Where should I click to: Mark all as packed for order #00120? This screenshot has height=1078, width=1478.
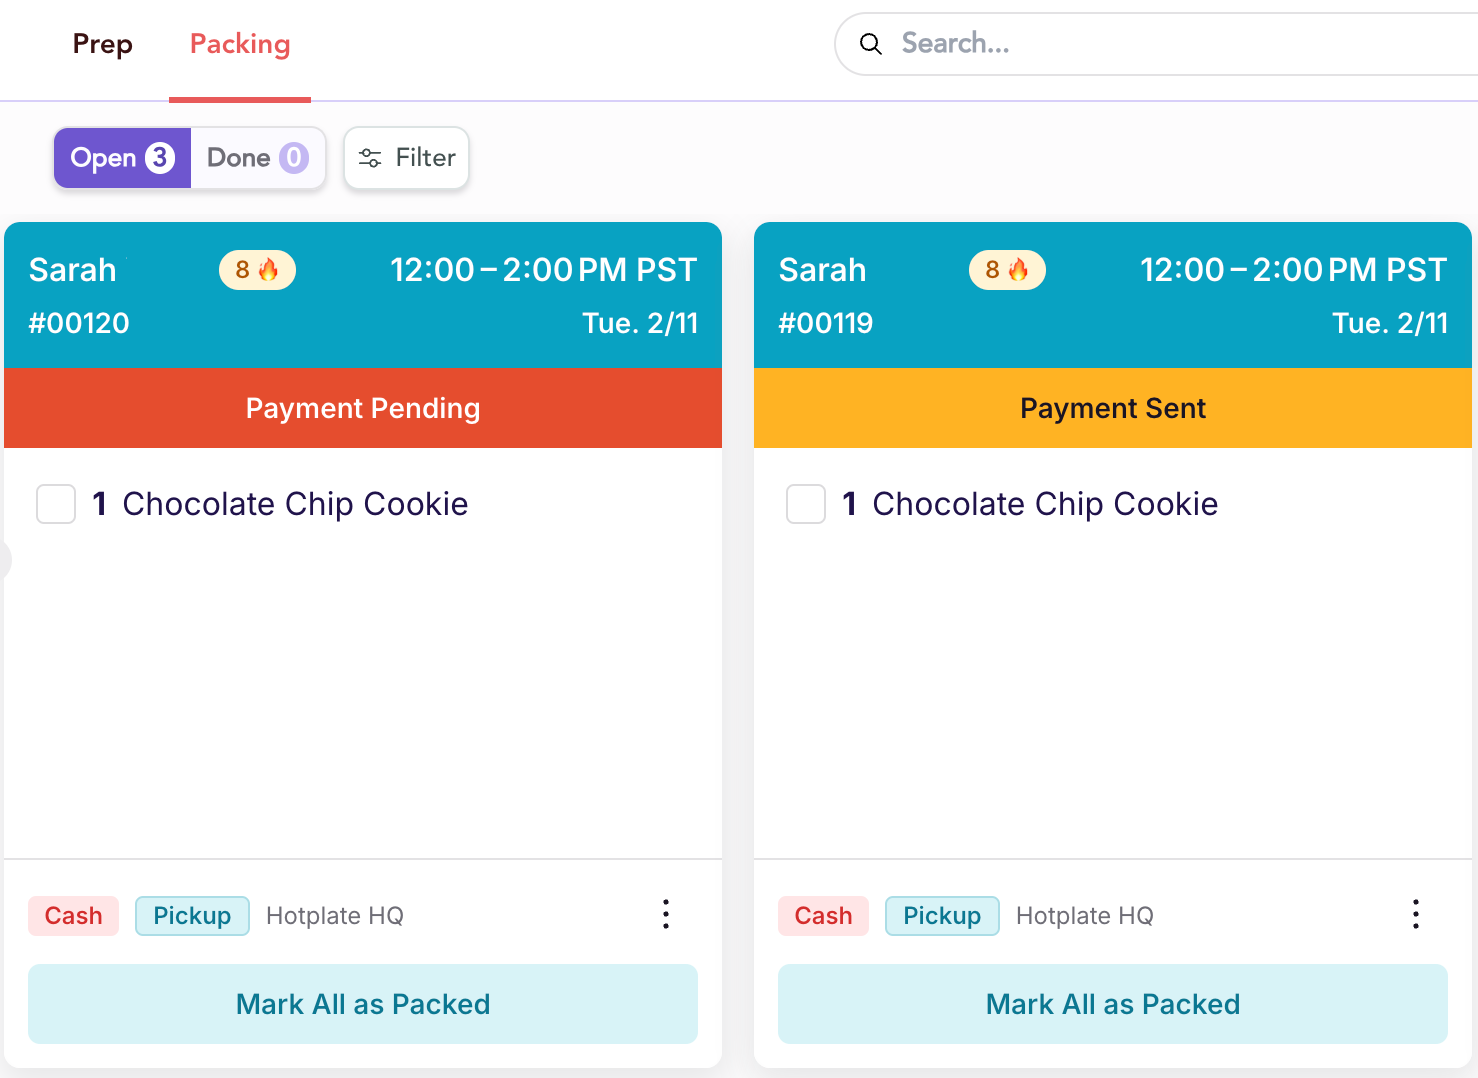tap(363, 1004)
